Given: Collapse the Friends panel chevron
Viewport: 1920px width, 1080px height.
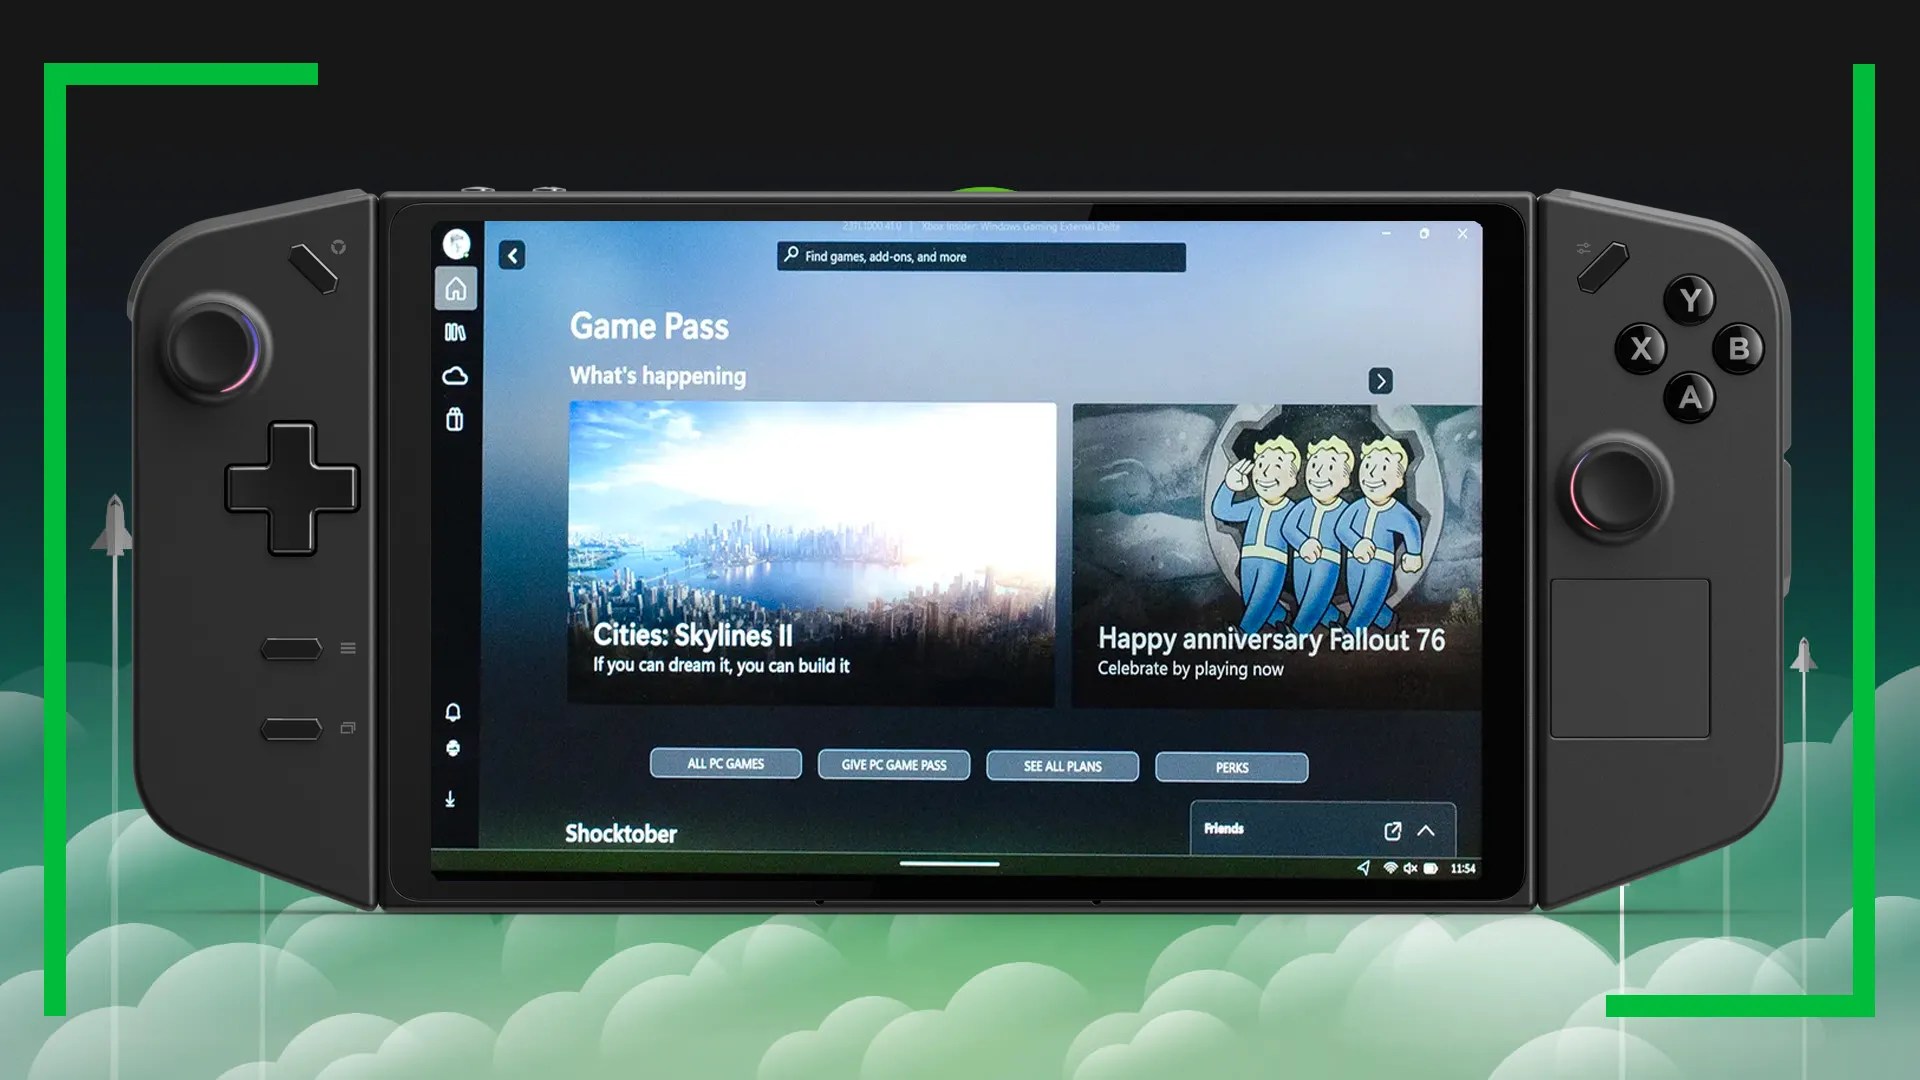Looking at the screenshot, I should click(1426, 830).
